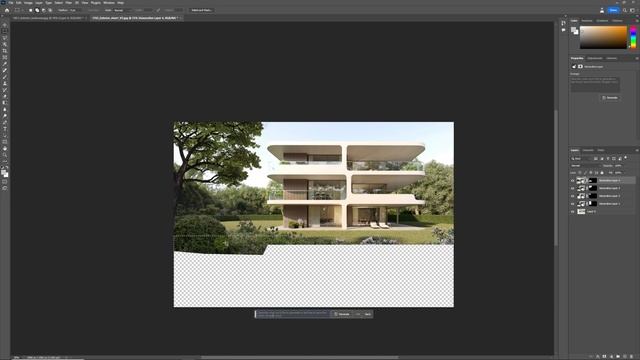Image resolution: width=640 pixels, height=360 pixels.
Task: Select the Blur tool
Action: click(x=5, y=109)
